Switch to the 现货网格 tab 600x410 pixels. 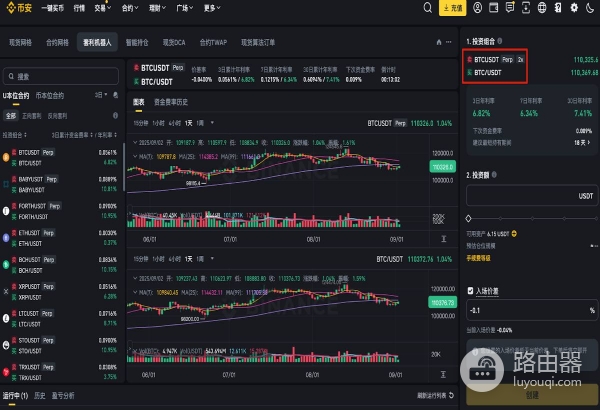pos(20,42)
